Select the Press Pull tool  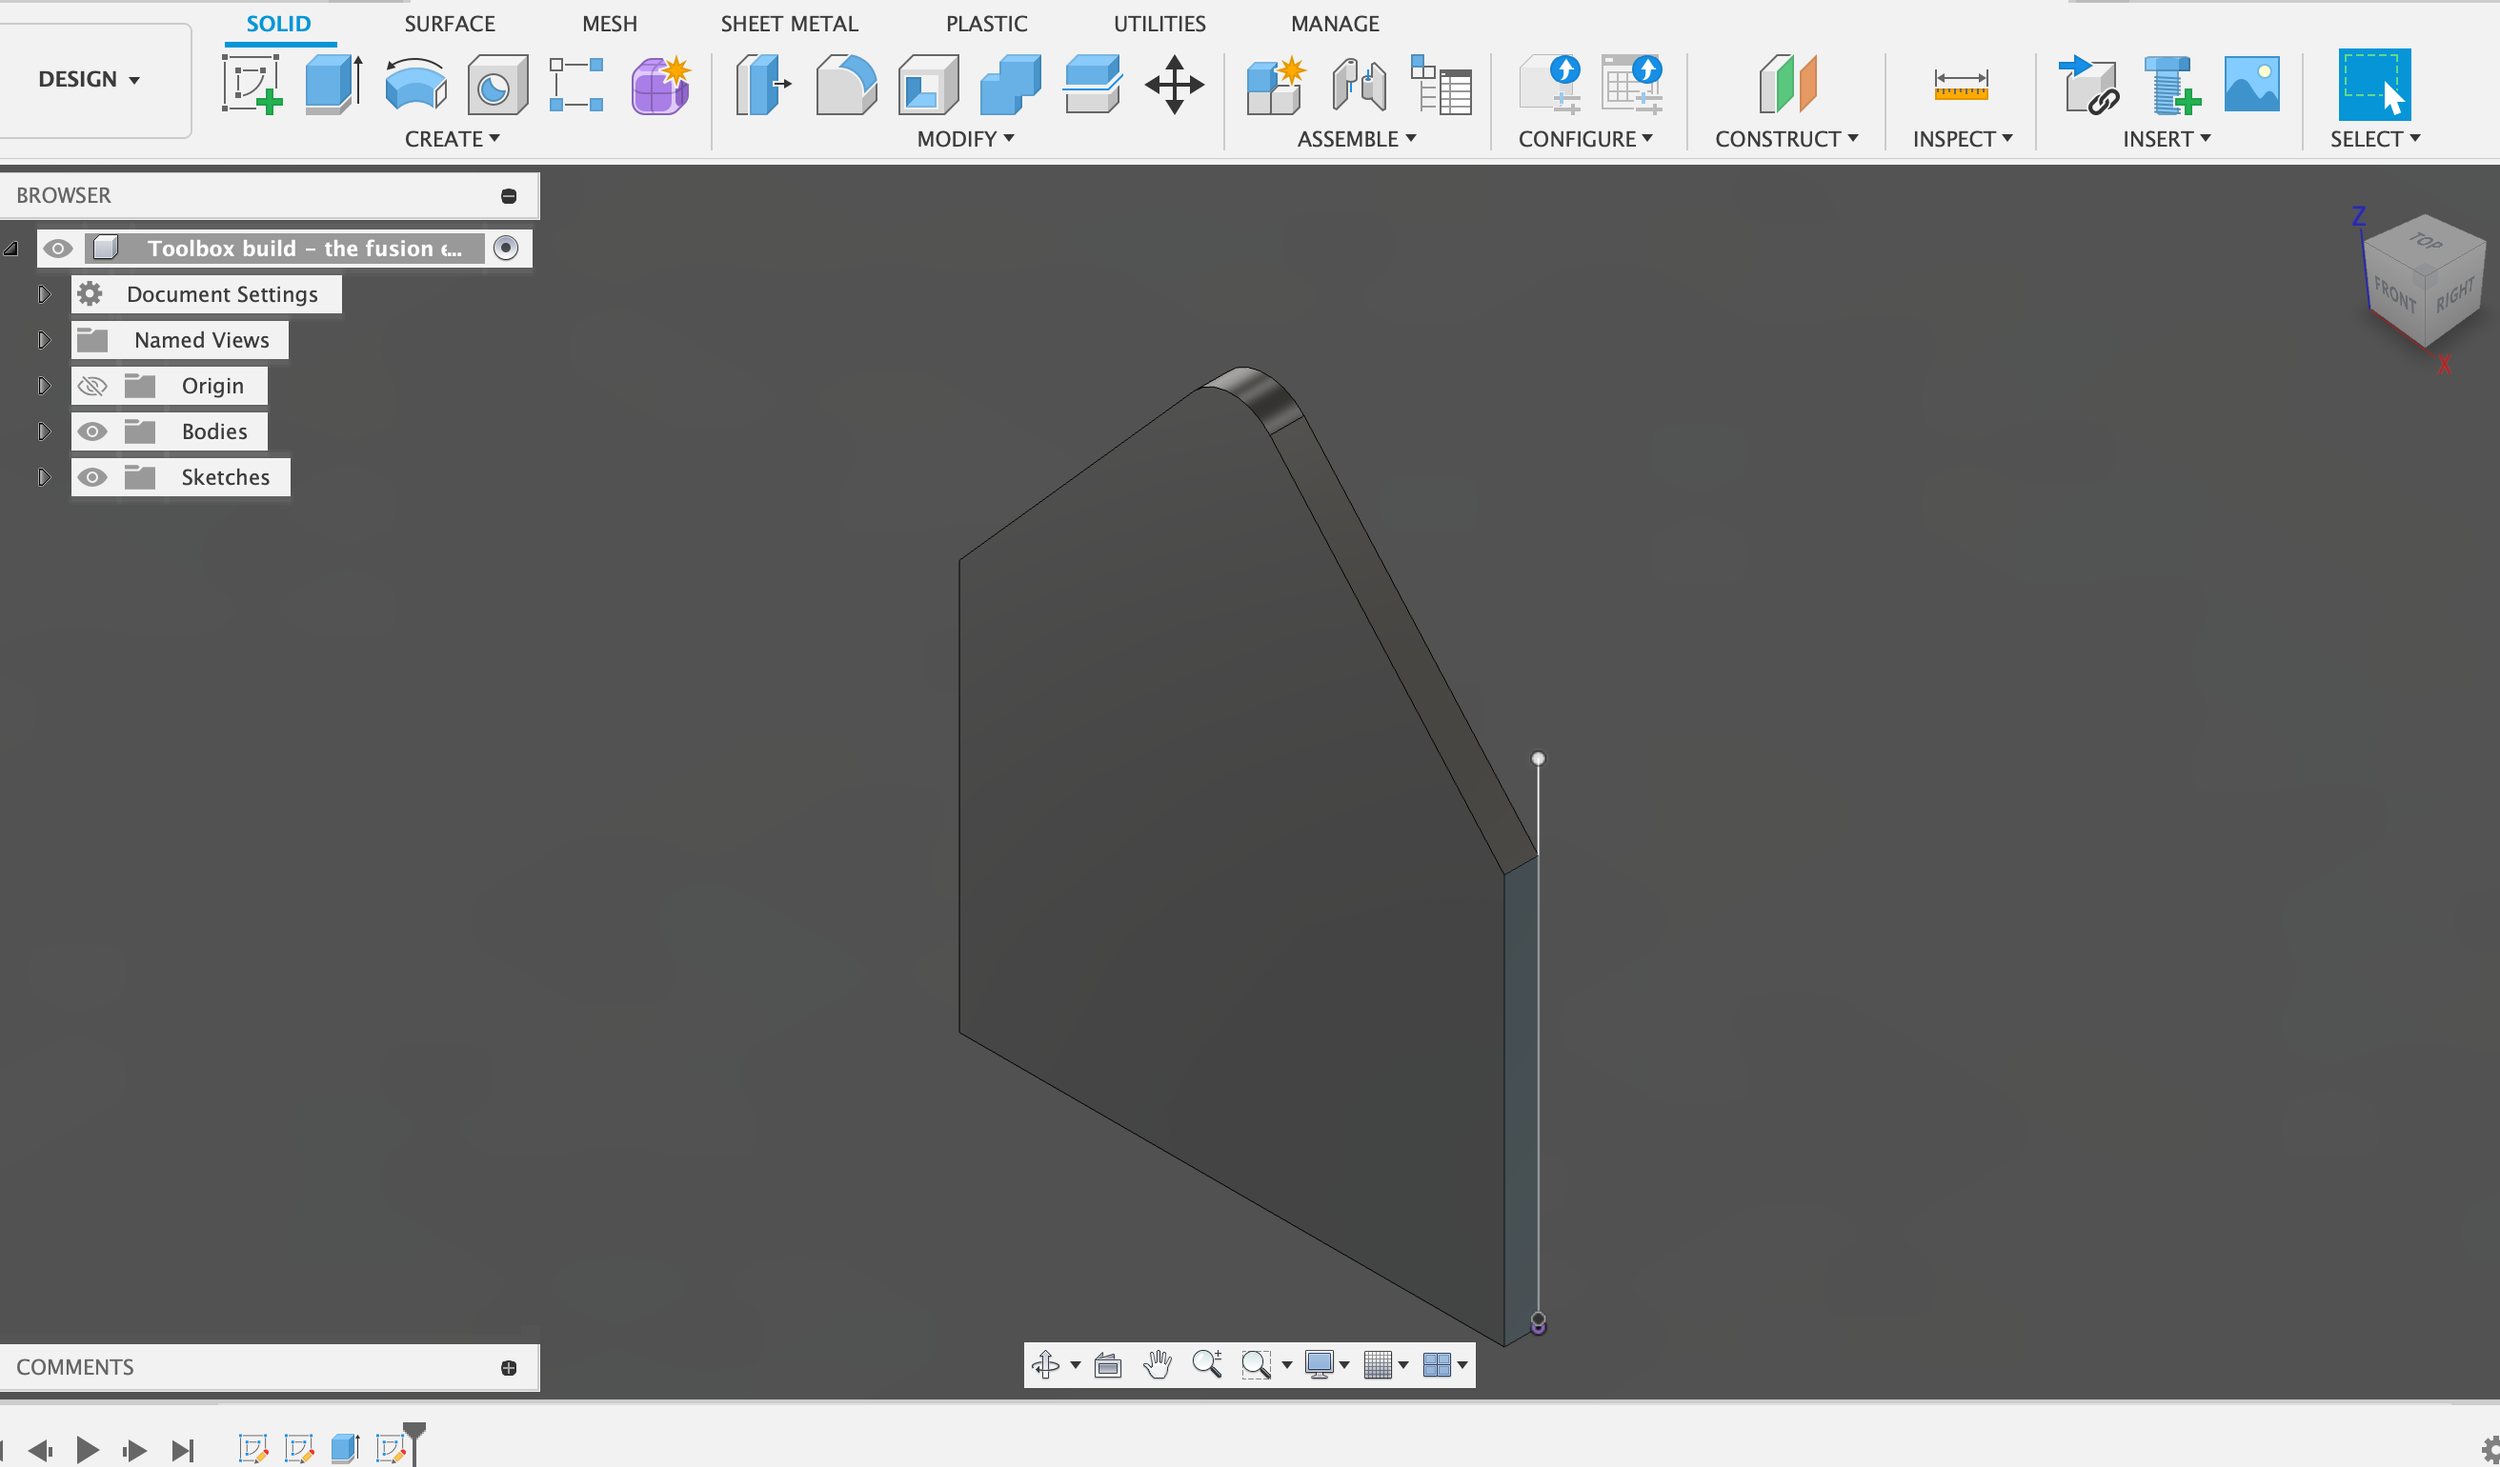tap(763, 85)
